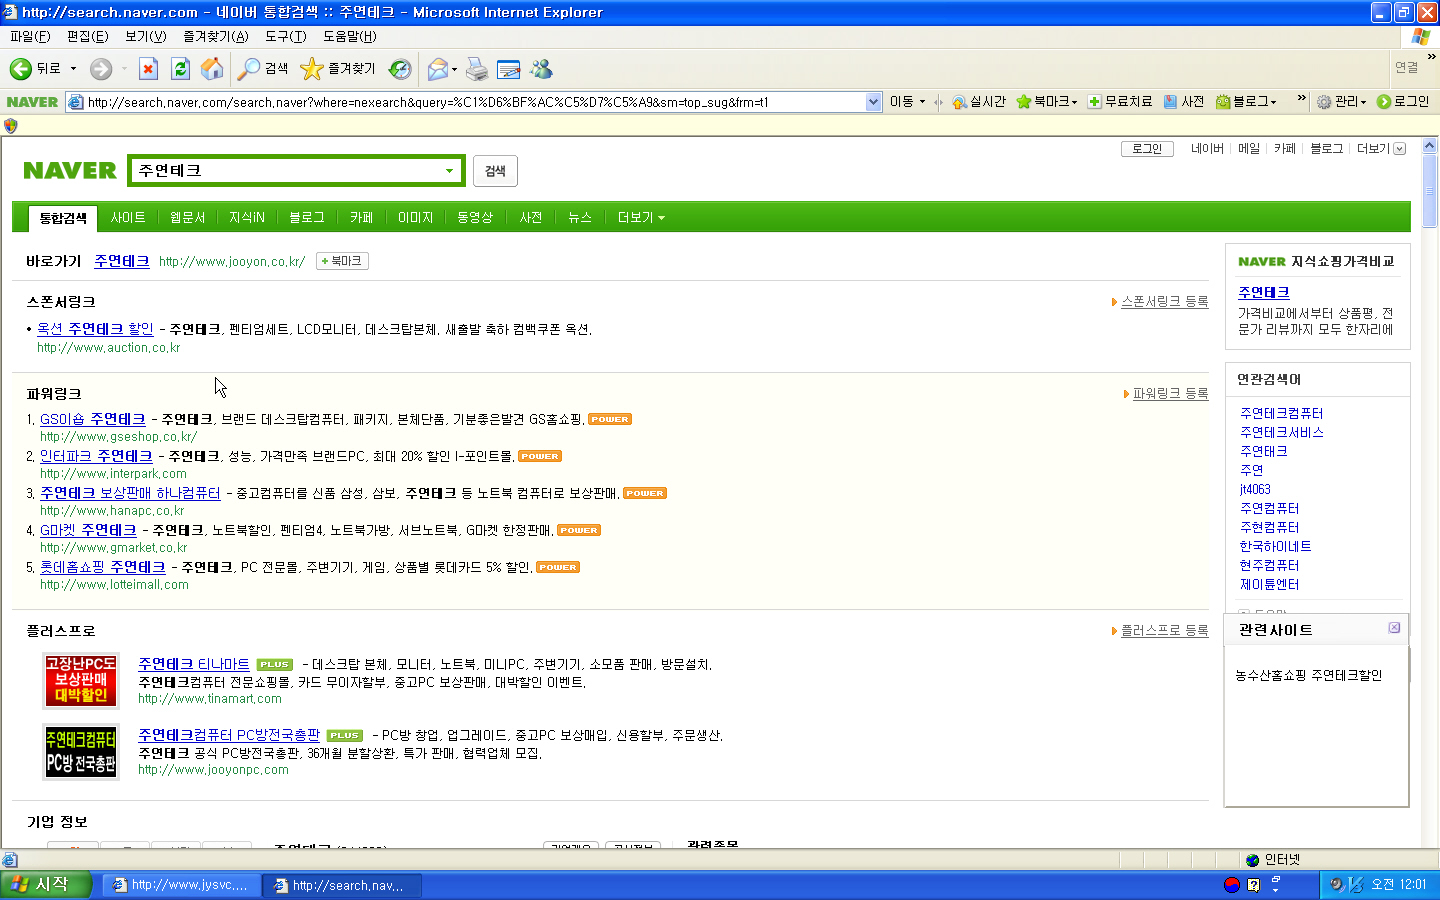This screenshot has width=1440, height=900.
Task: Click the 로그인 button at page top
Action: click(1147, 149)
